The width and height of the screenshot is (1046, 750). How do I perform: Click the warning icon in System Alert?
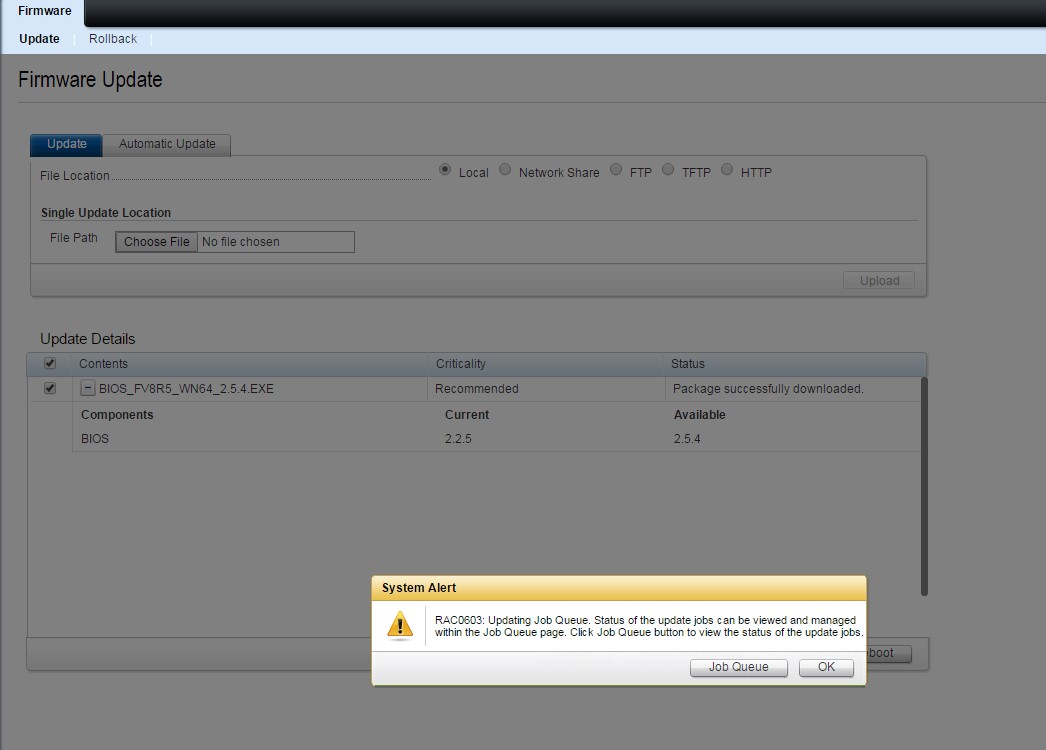401,624
